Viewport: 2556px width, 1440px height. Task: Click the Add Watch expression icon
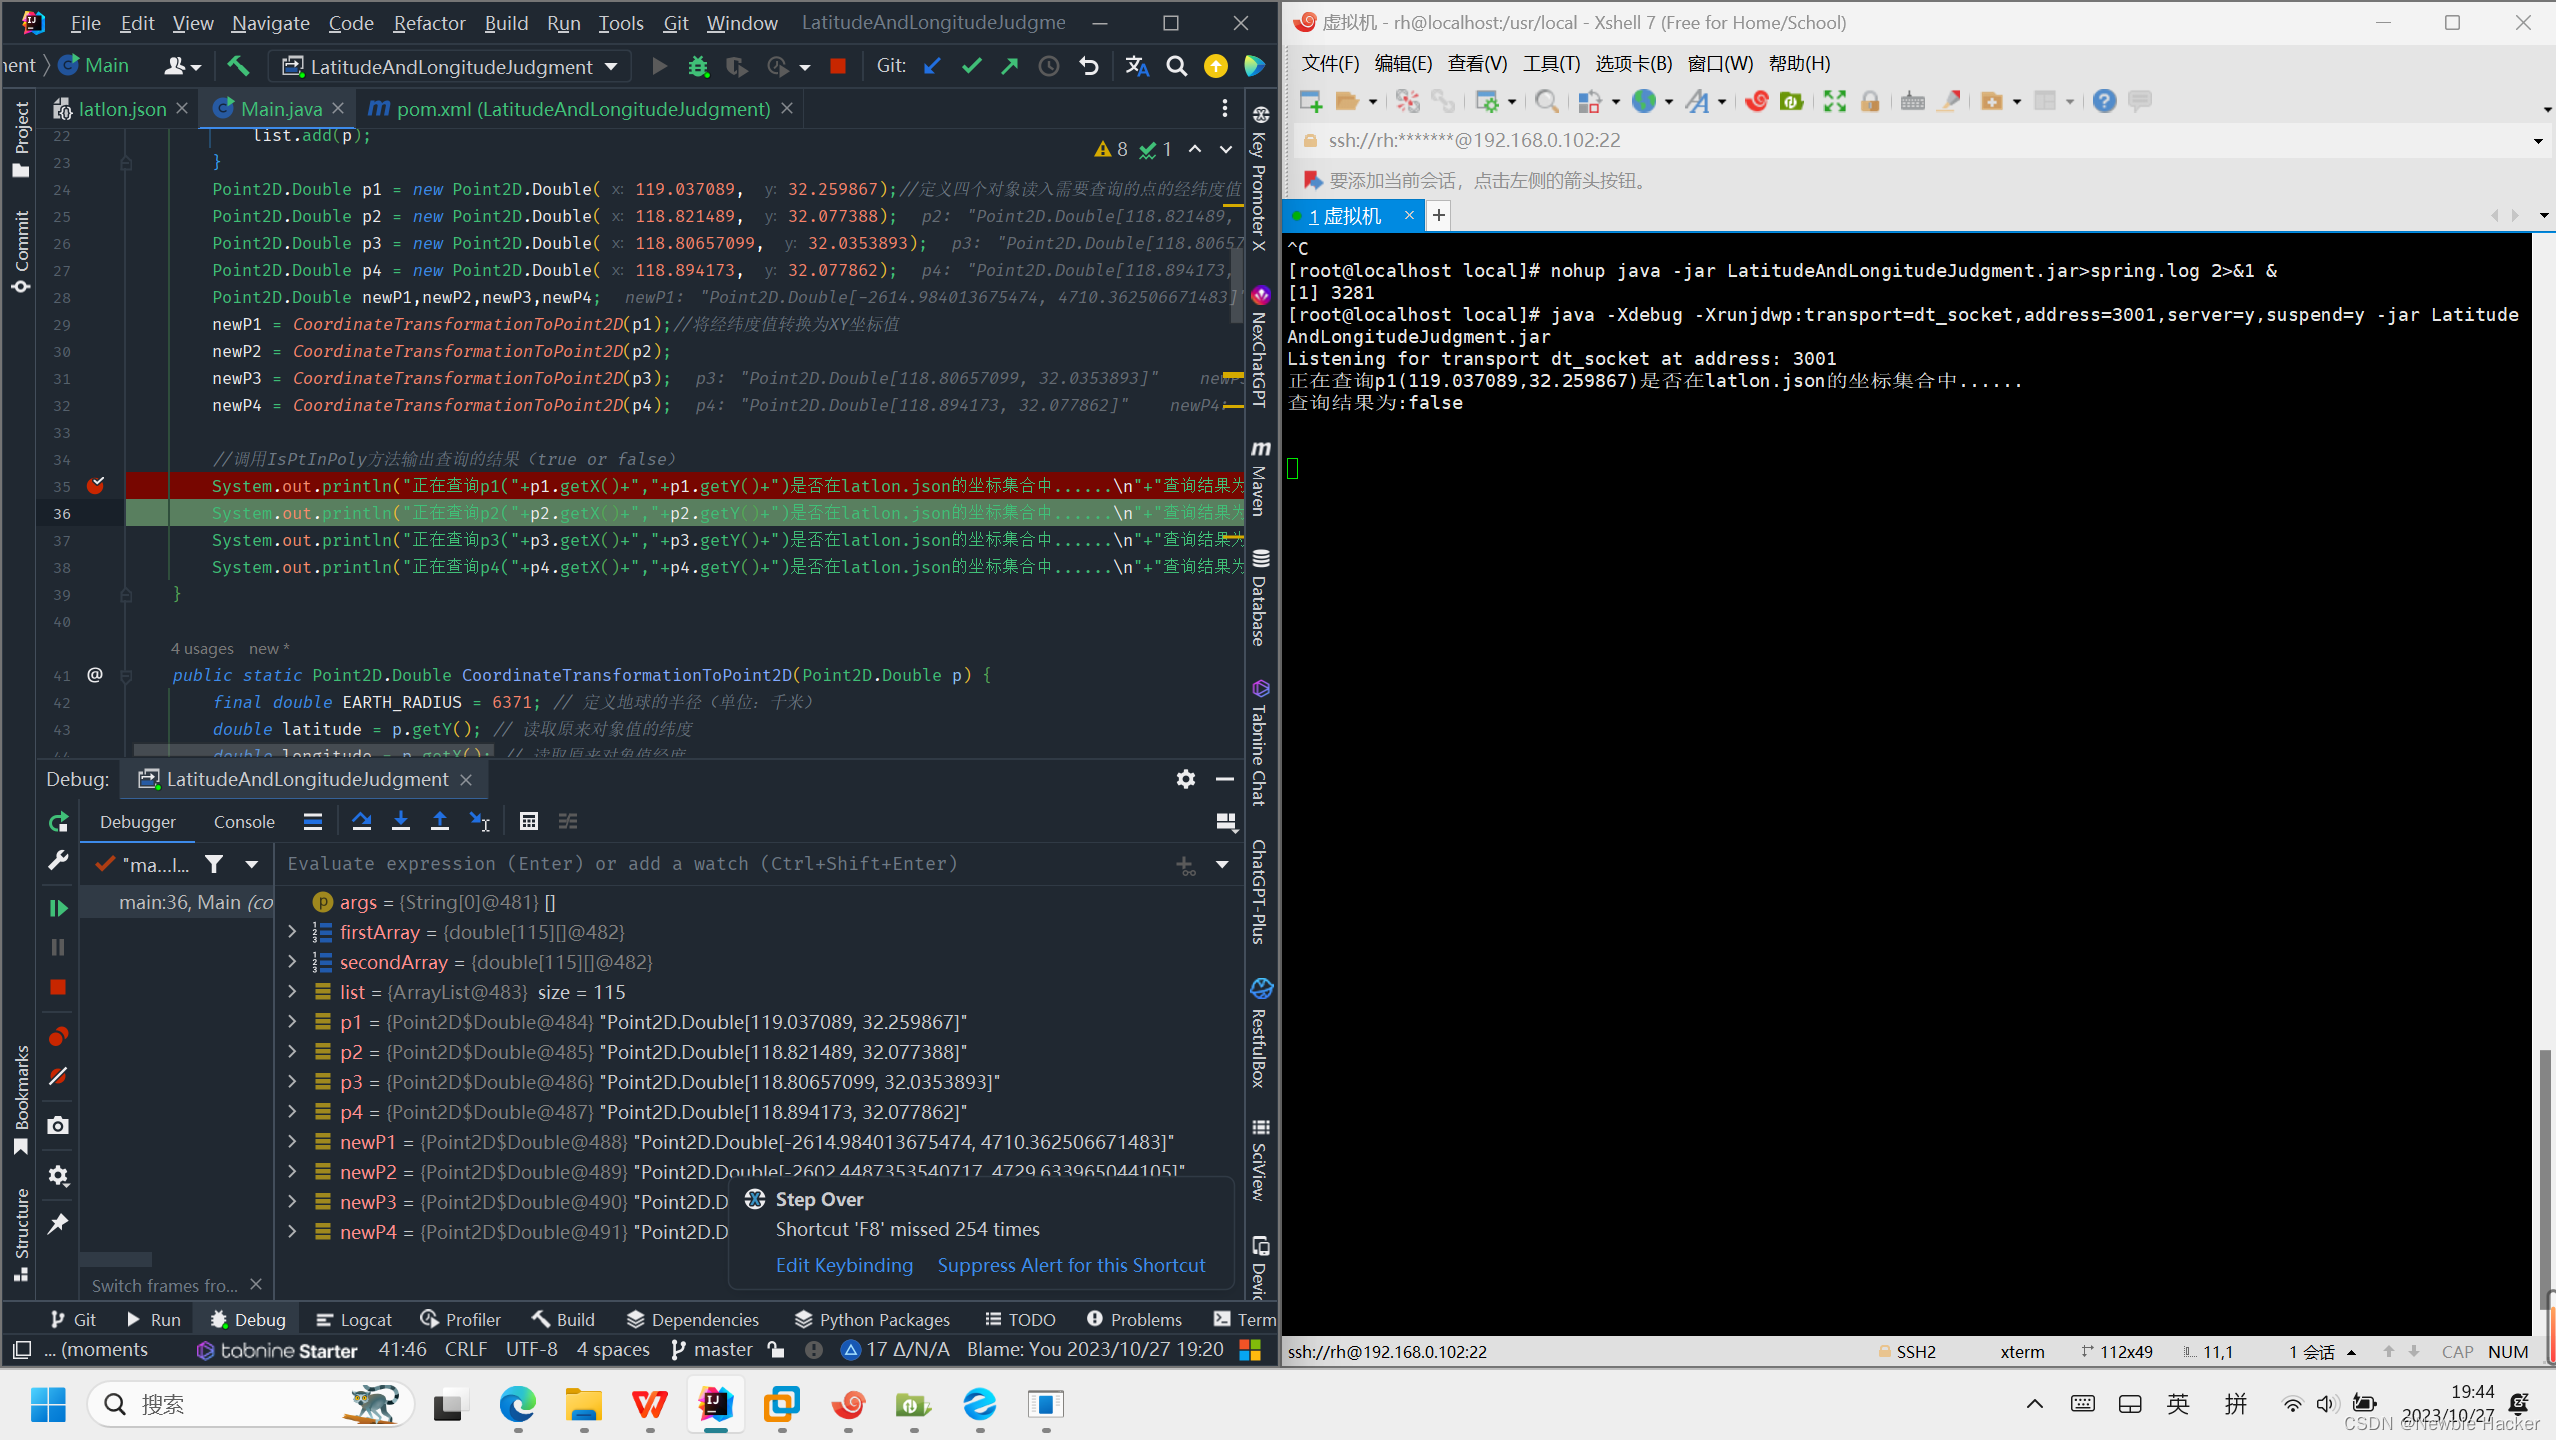pyautogui.click(x=1187, y=862)
